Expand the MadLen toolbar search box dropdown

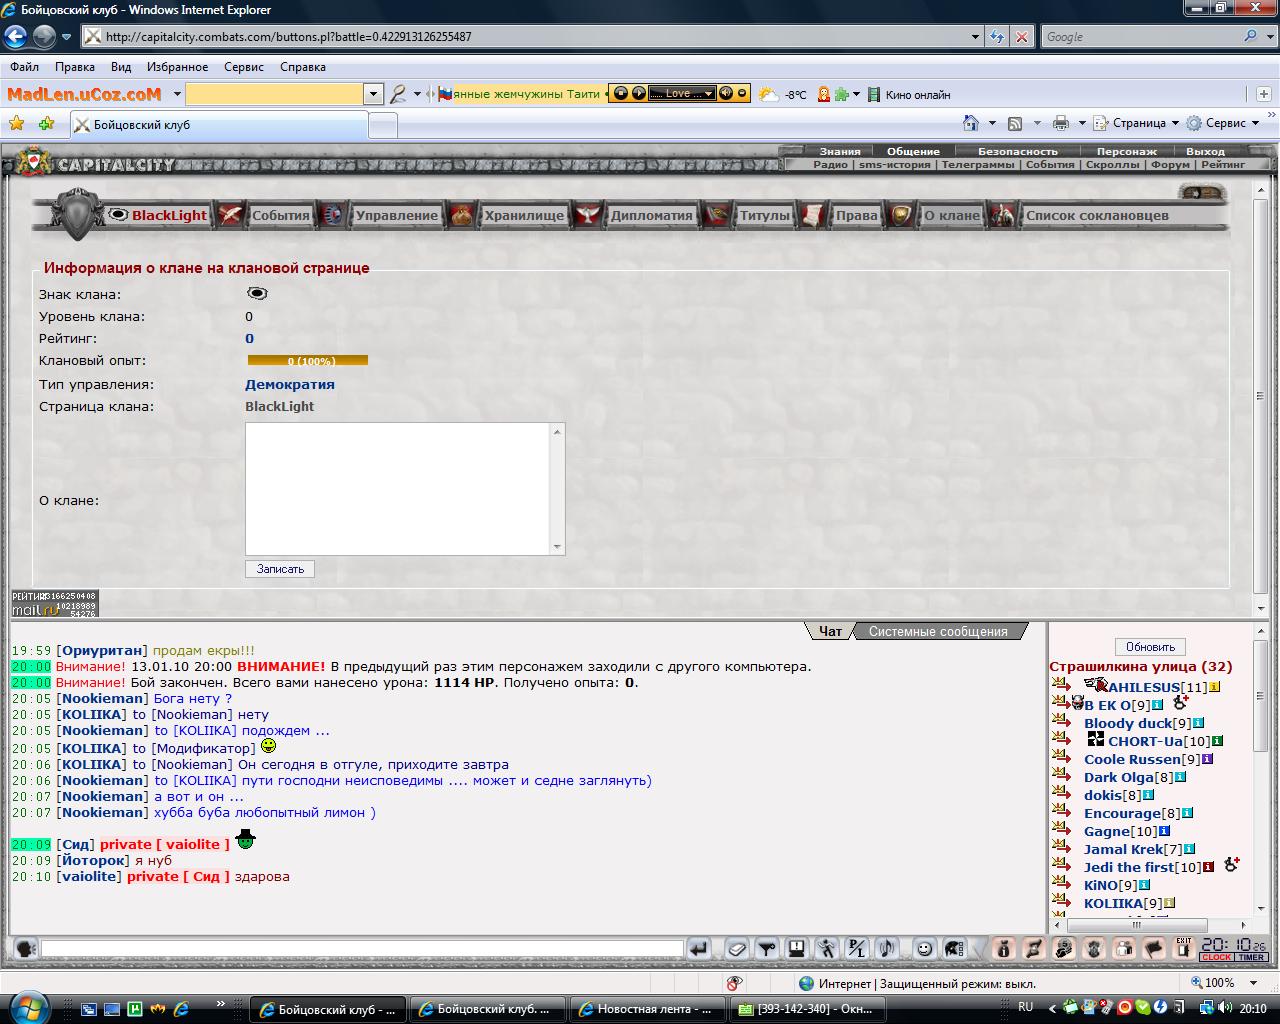tap(373, 94)
